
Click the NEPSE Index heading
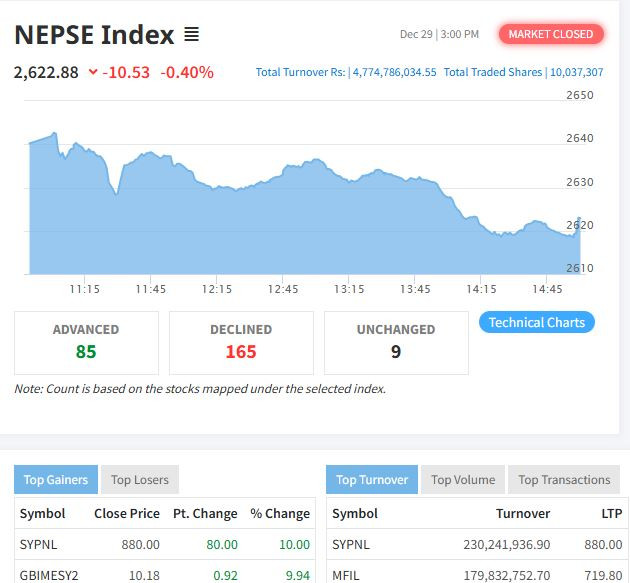click(94, 35)
